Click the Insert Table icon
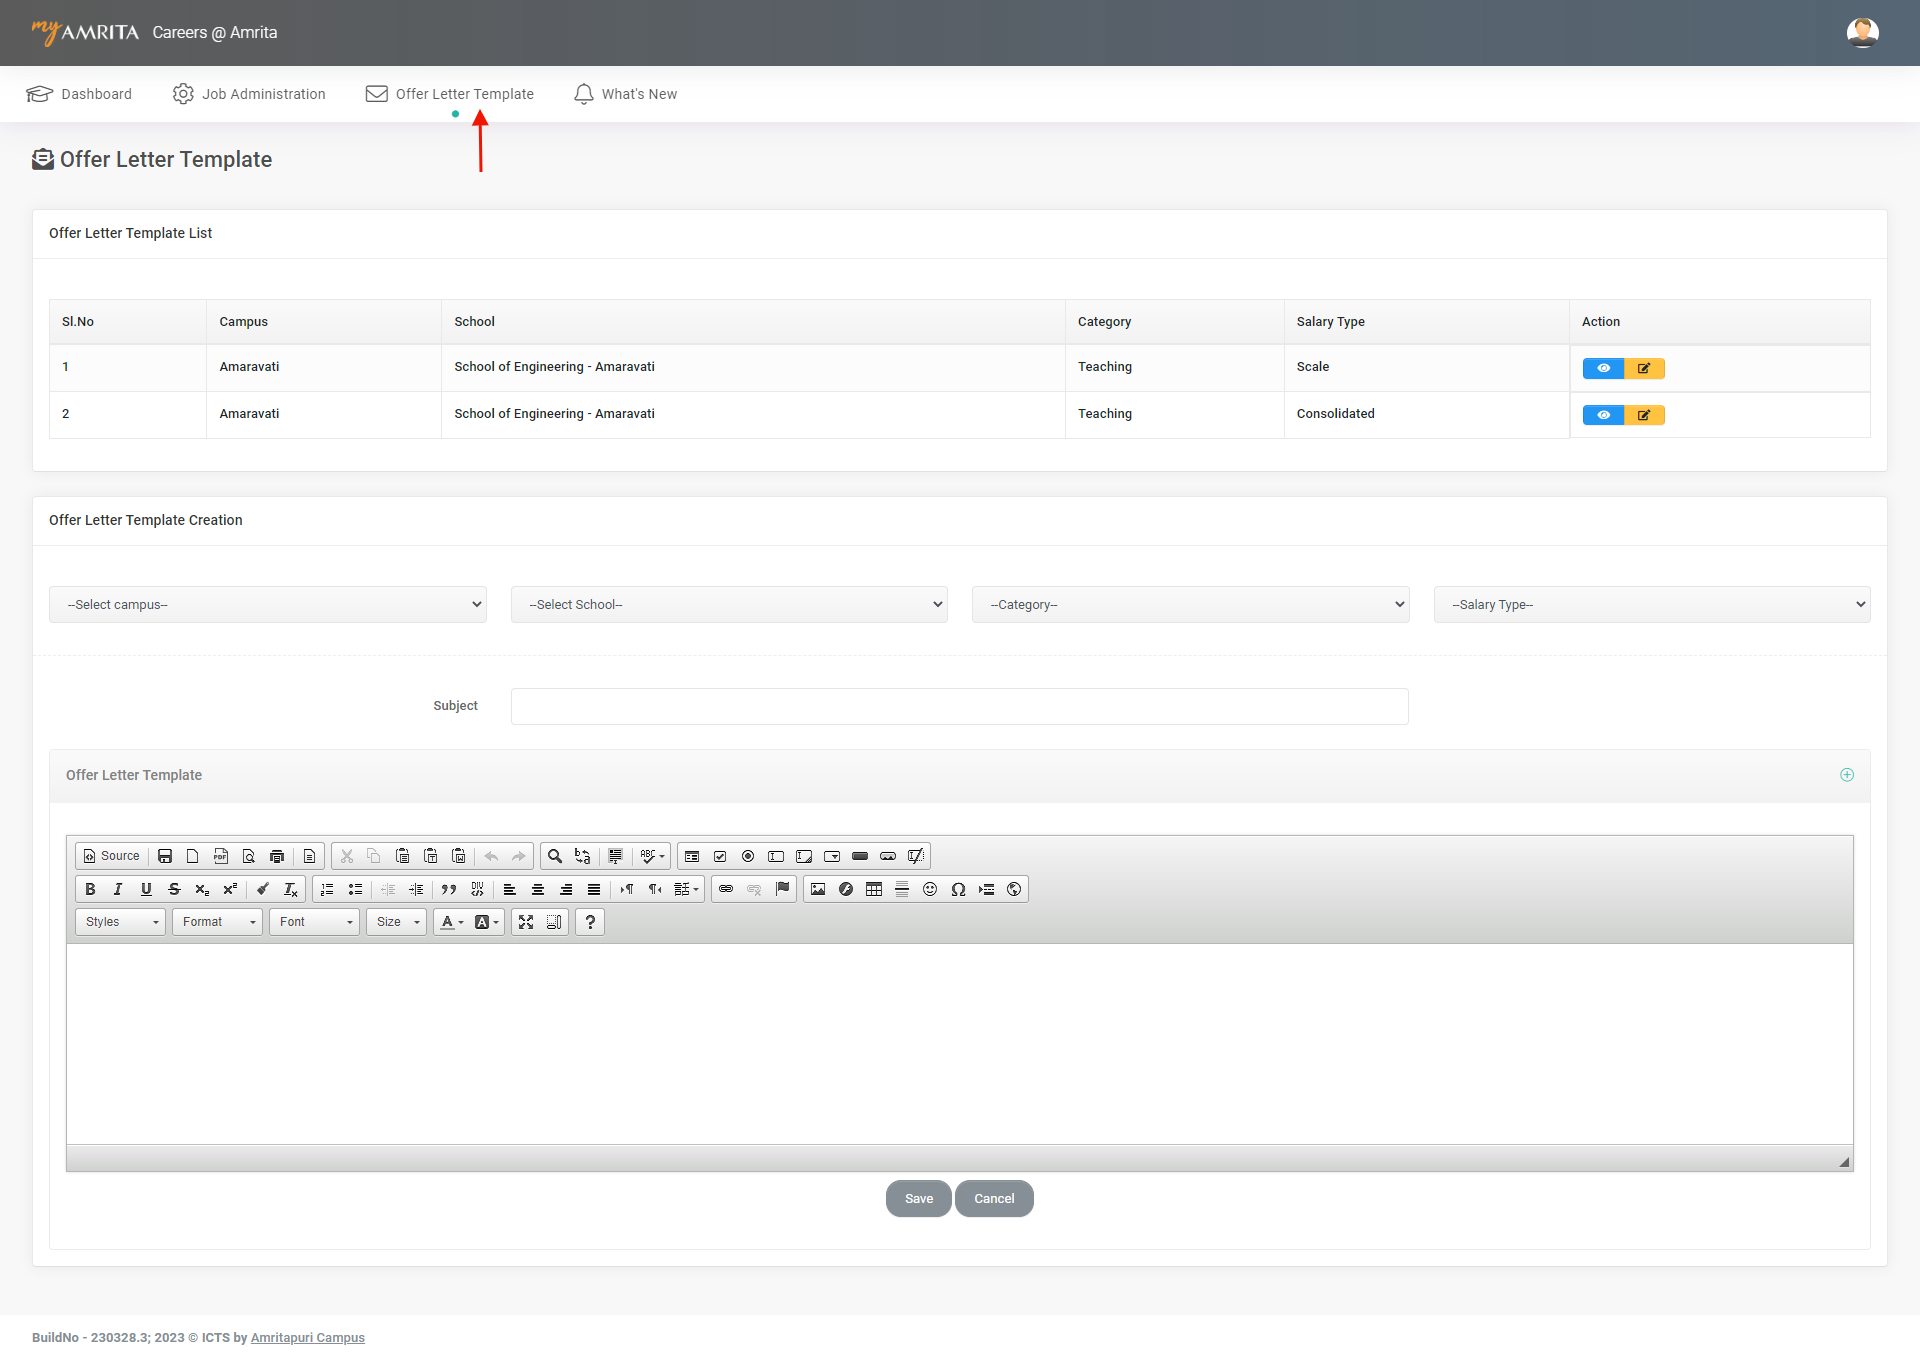Viewport: 1920px width, 1361px height. [874, 889]
